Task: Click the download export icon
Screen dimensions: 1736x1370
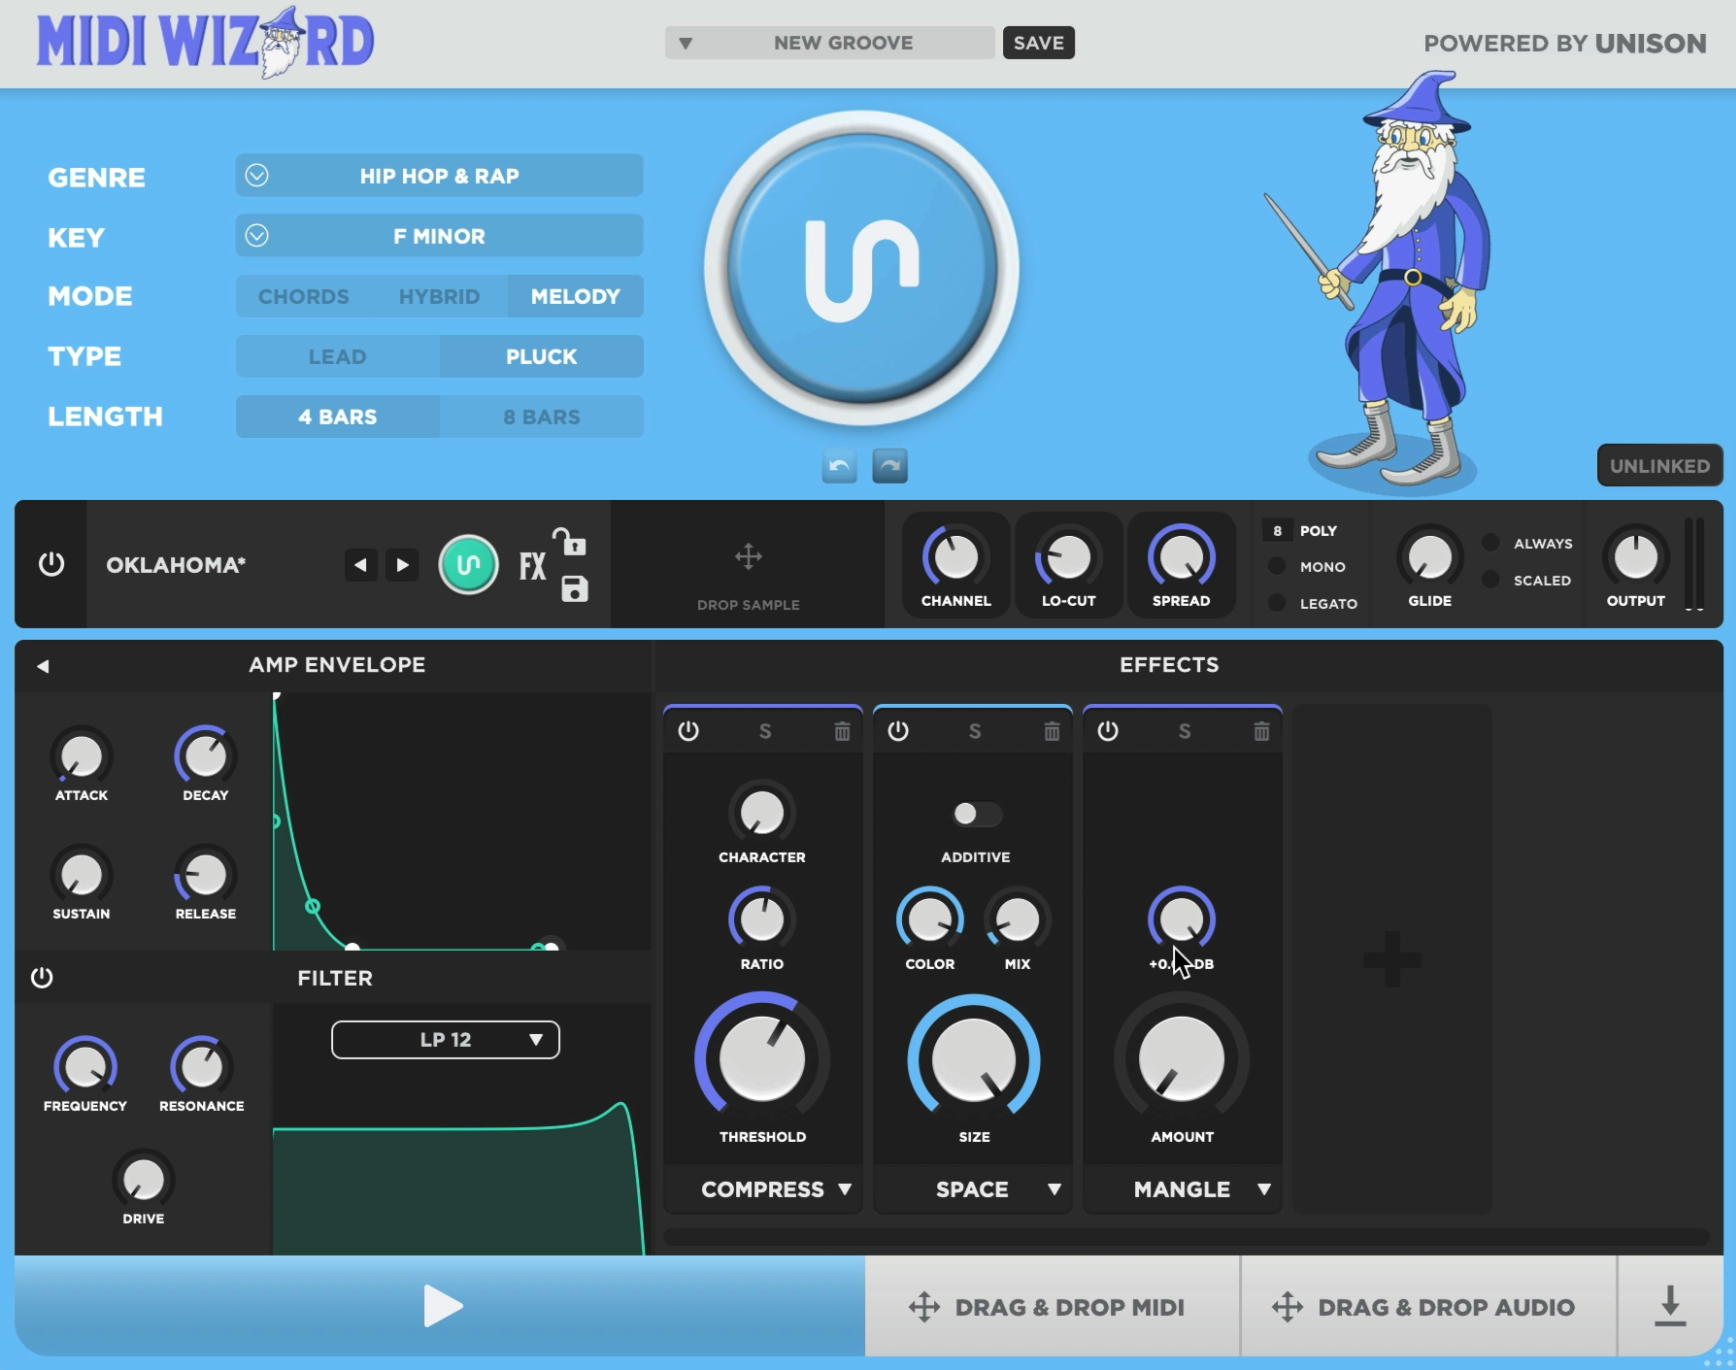Action: 1670,1306
